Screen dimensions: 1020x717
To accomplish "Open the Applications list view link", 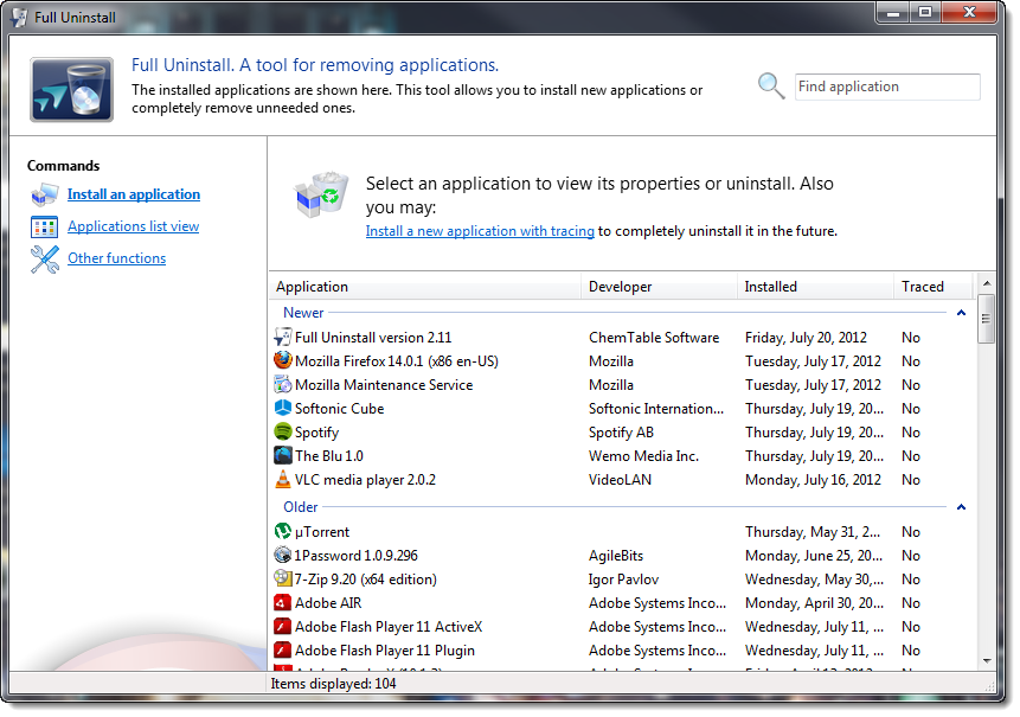I will (133, 226).
